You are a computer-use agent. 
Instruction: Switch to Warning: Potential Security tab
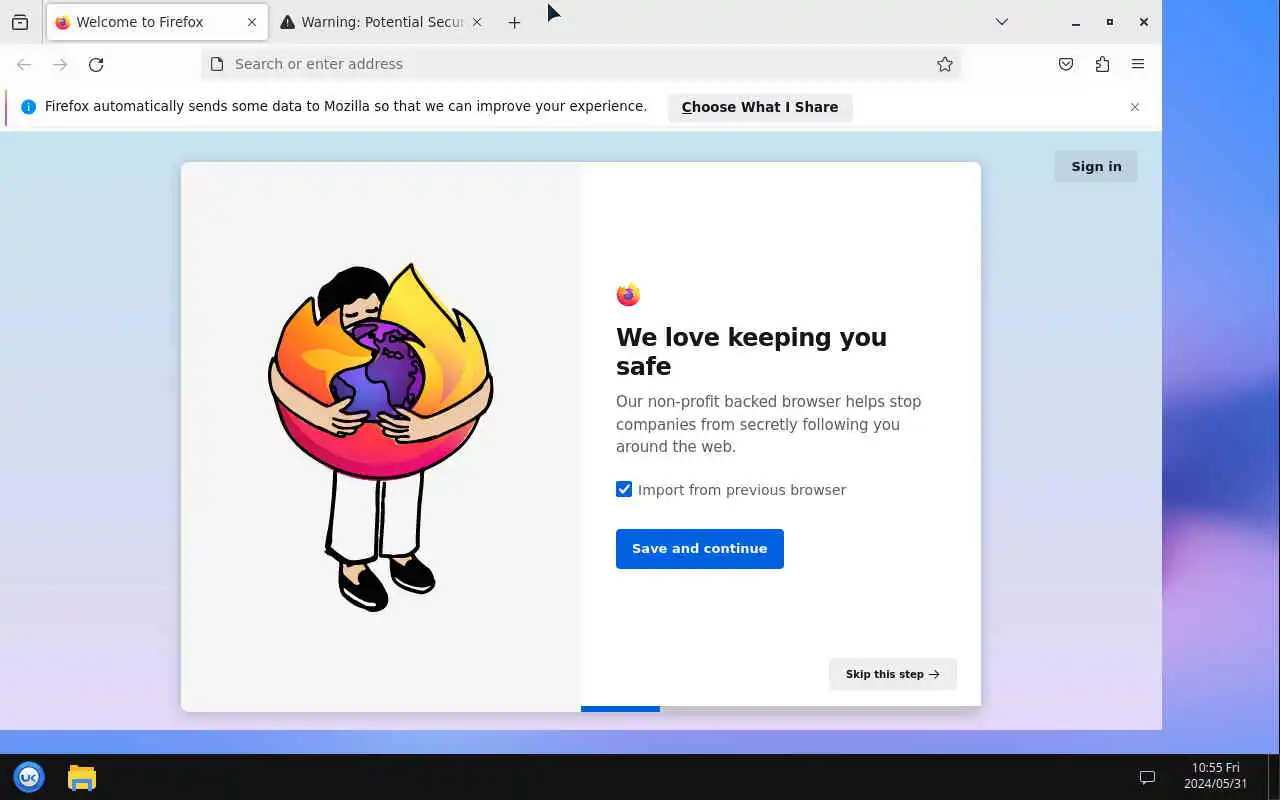(382, 22)
